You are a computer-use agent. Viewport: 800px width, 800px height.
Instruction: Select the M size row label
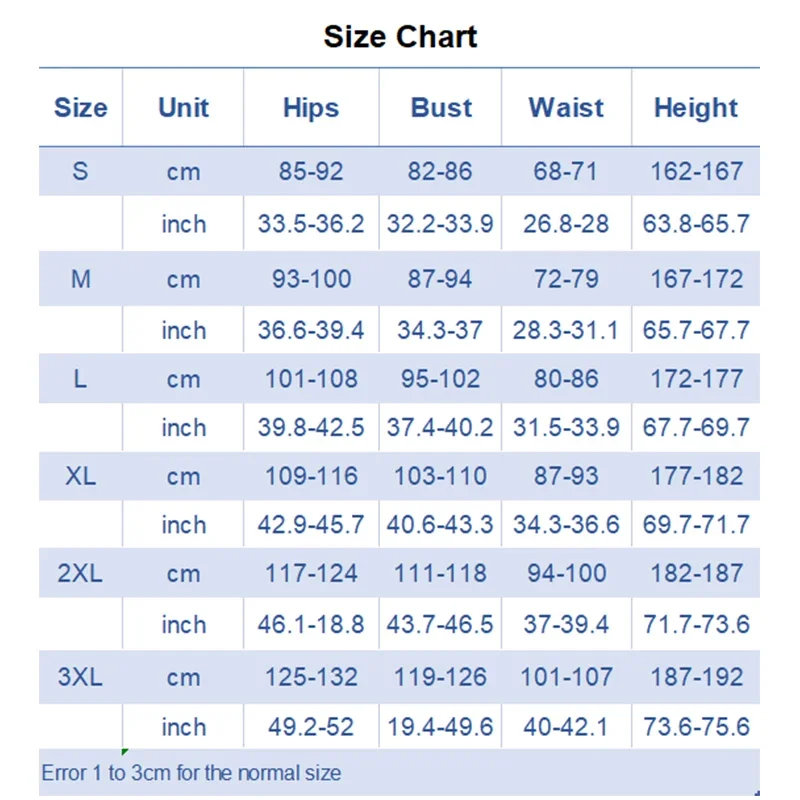tap(80, 279)
